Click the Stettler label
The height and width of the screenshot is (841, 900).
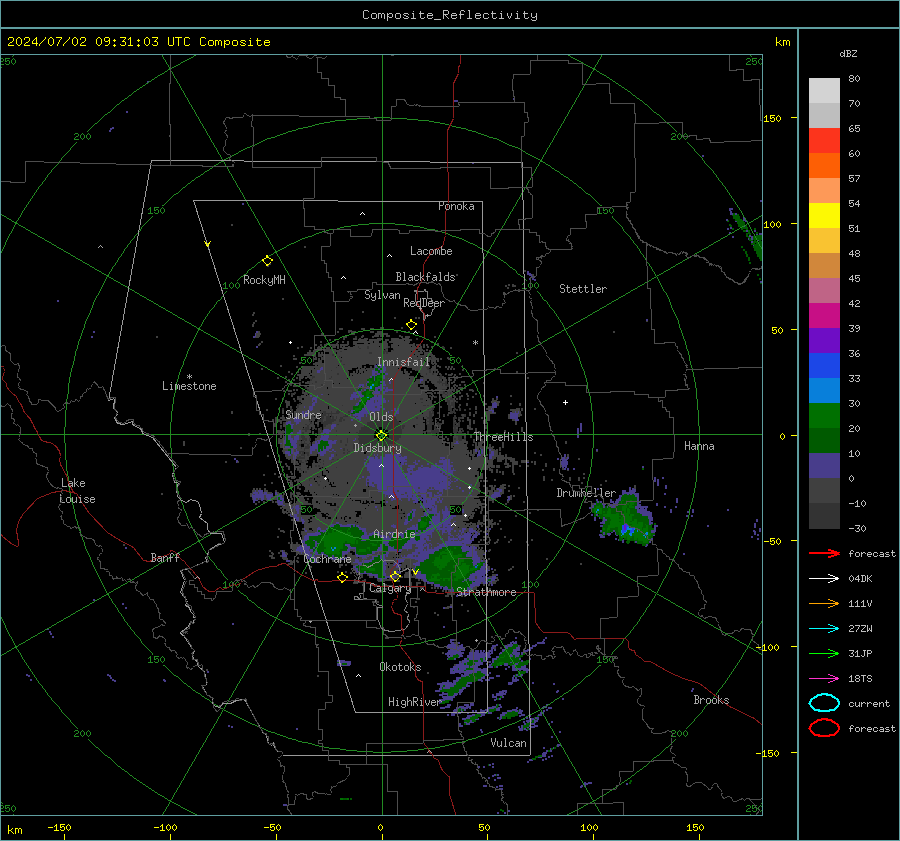[583, 289]
